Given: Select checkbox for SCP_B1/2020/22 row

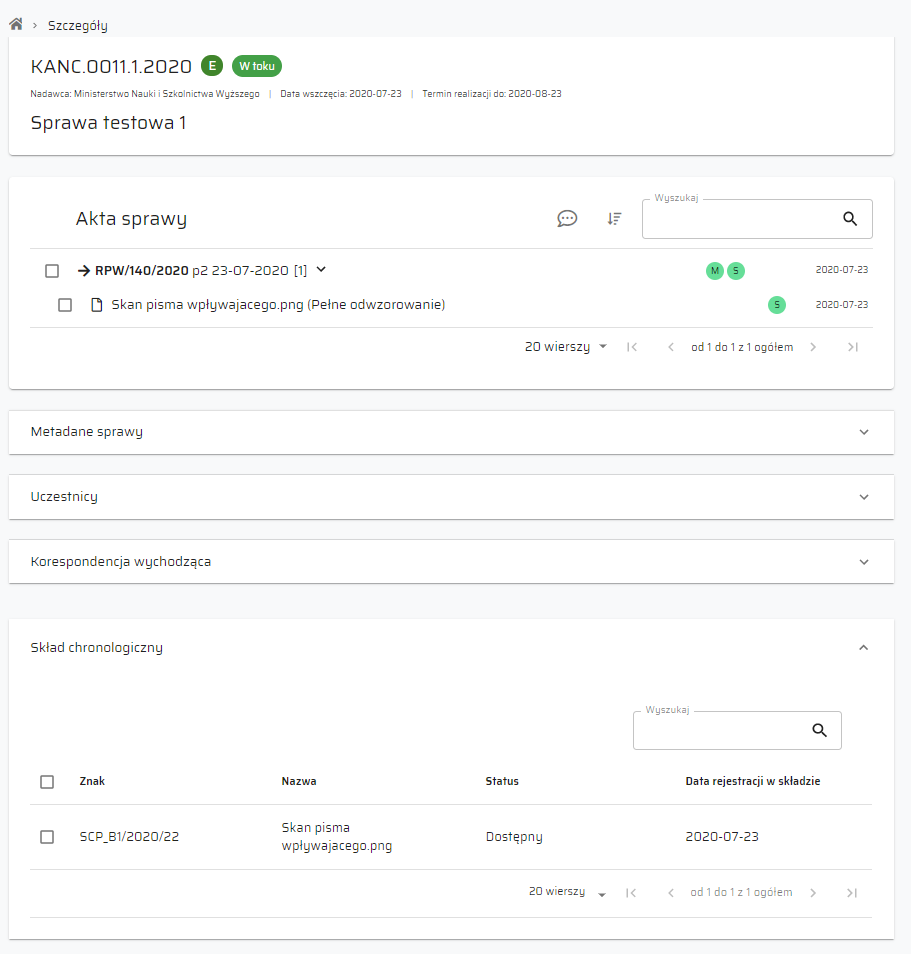Looking at the screenshot, I should [x=47, y=837].
